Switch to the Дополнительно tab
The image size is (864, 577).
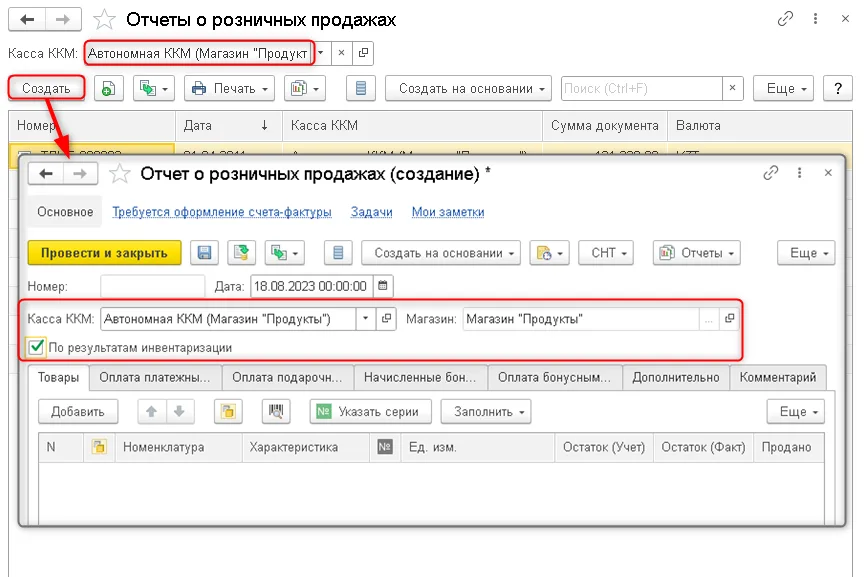click(x=676, y=378)
